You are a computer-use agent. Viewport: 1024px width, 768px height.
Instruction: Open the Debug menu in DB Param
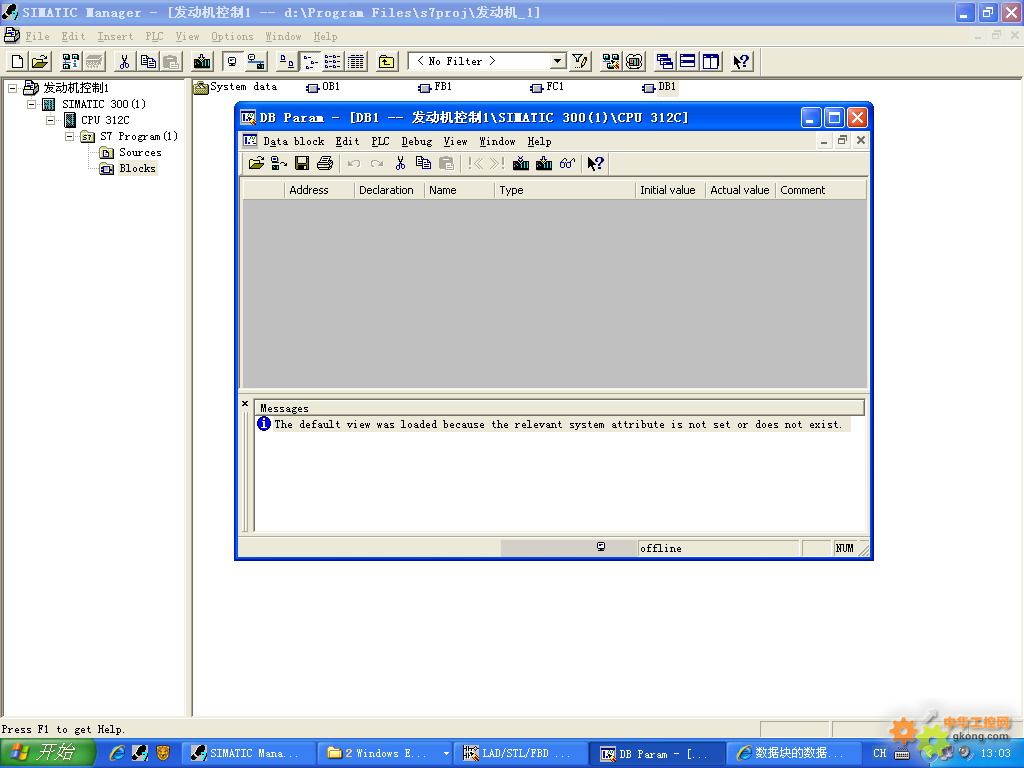click(417, 142)
